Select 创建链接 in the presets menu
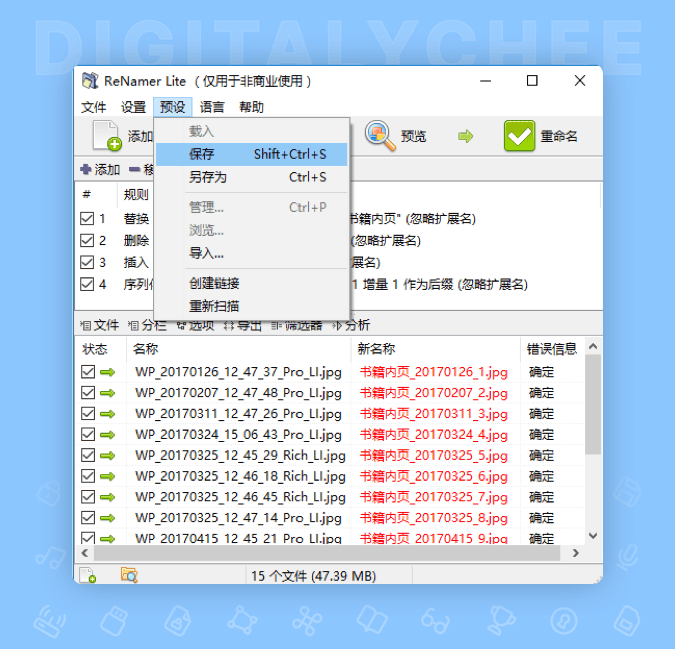The image size is (675, 649). (252, 283)
